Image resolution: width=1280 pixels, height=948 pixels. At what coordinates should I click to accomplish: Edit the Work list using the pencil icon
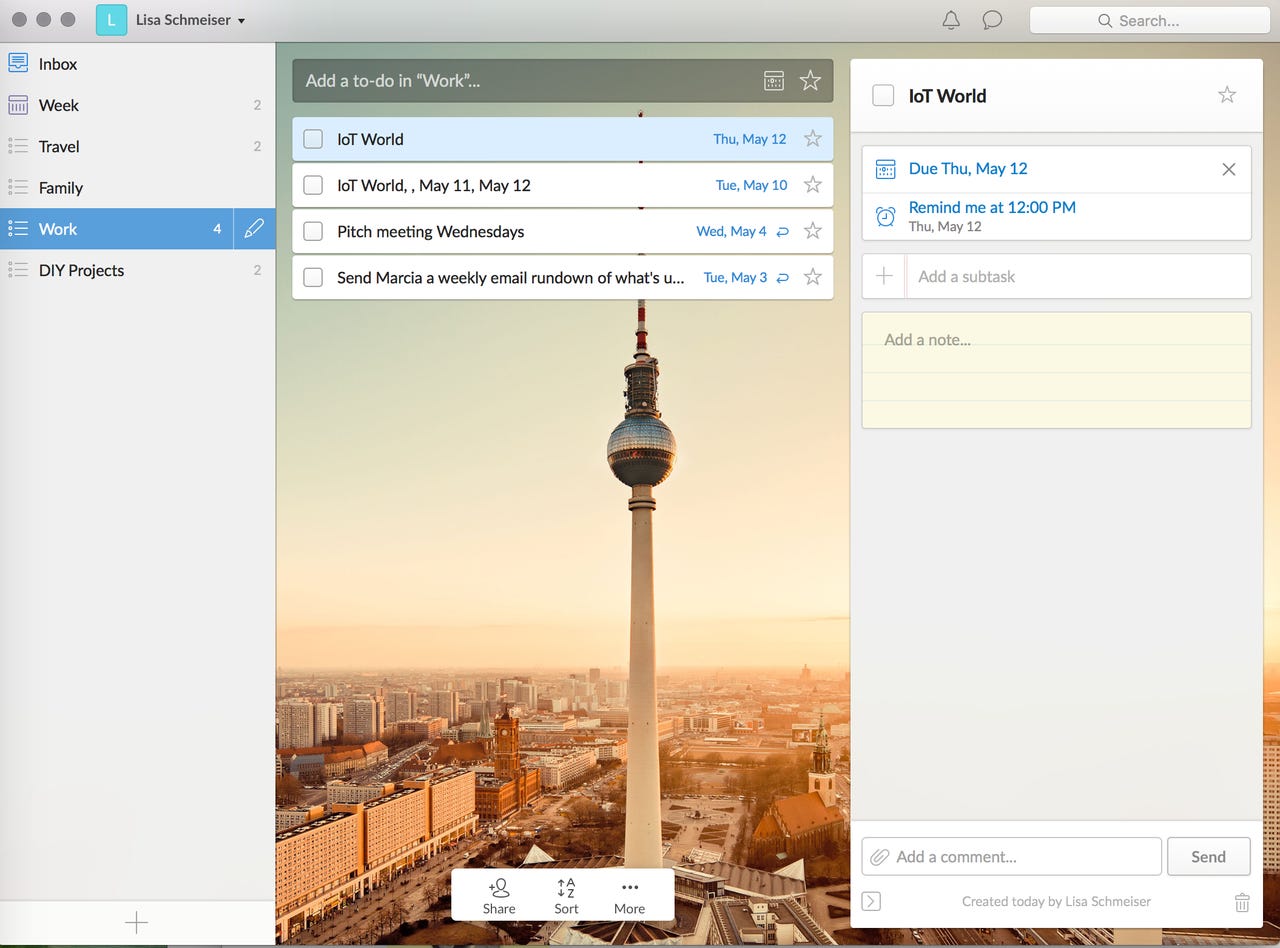click(x=254, y=229)
